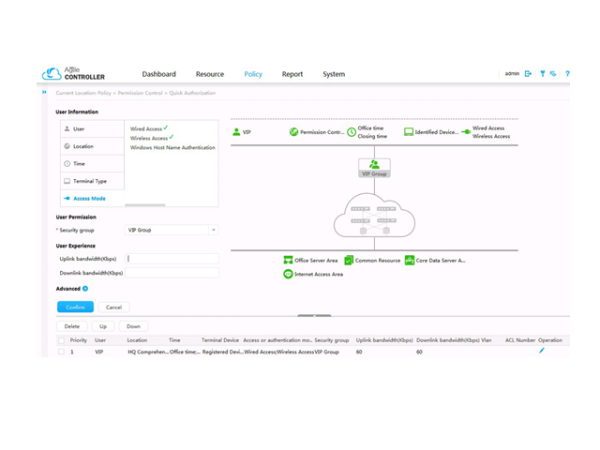The width and height of the screenshot is (600, 450).
Task: Click the Delete button
Action: [72, 326]
